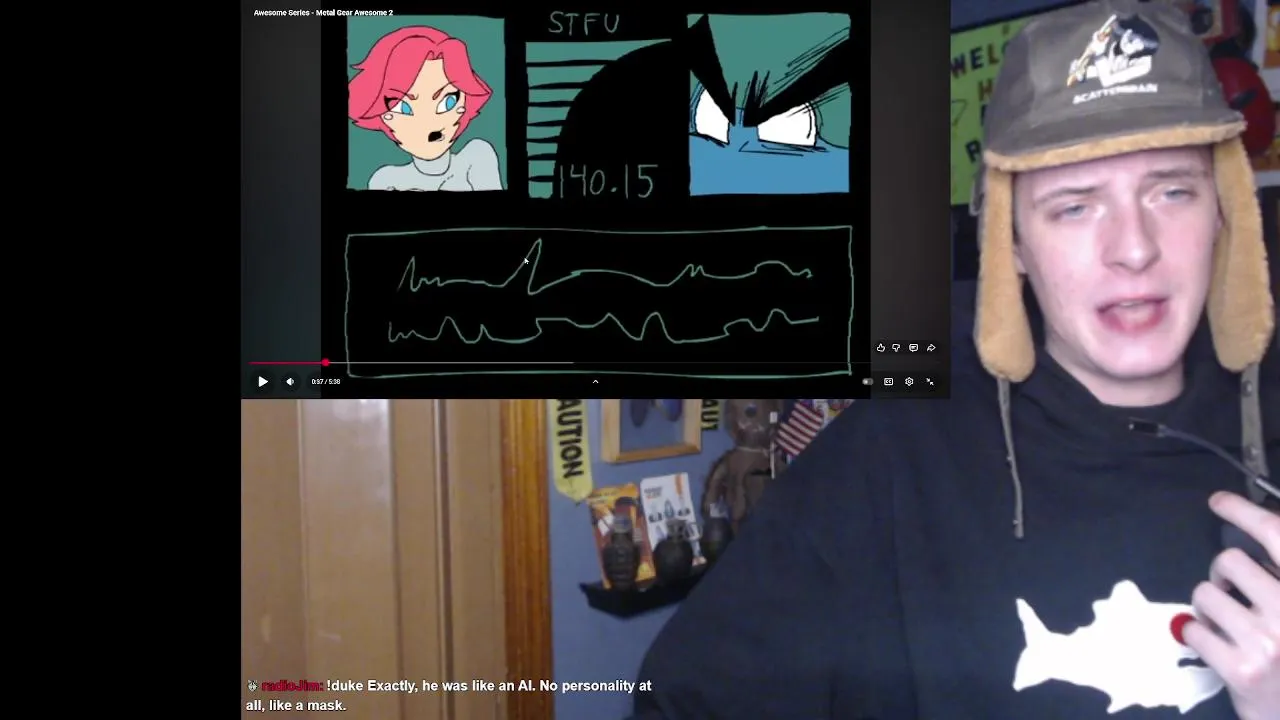Play the Metal Gear Awesome 2 video
The image size is (1280, 720).
coord(263,381)
